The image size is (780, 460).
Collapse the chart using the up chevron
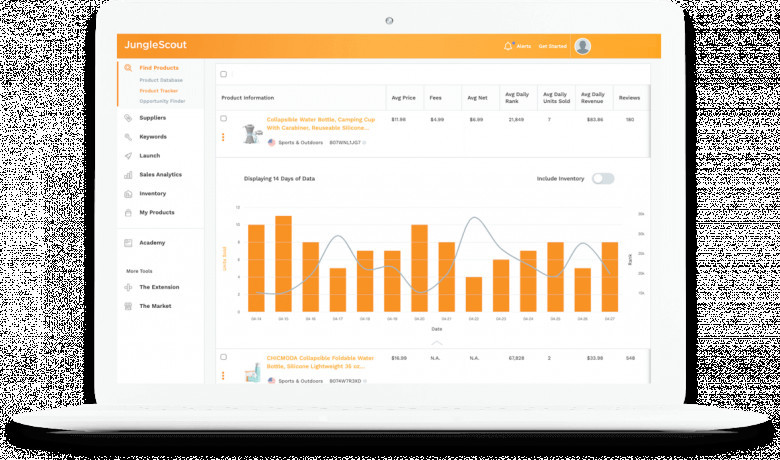437,343
